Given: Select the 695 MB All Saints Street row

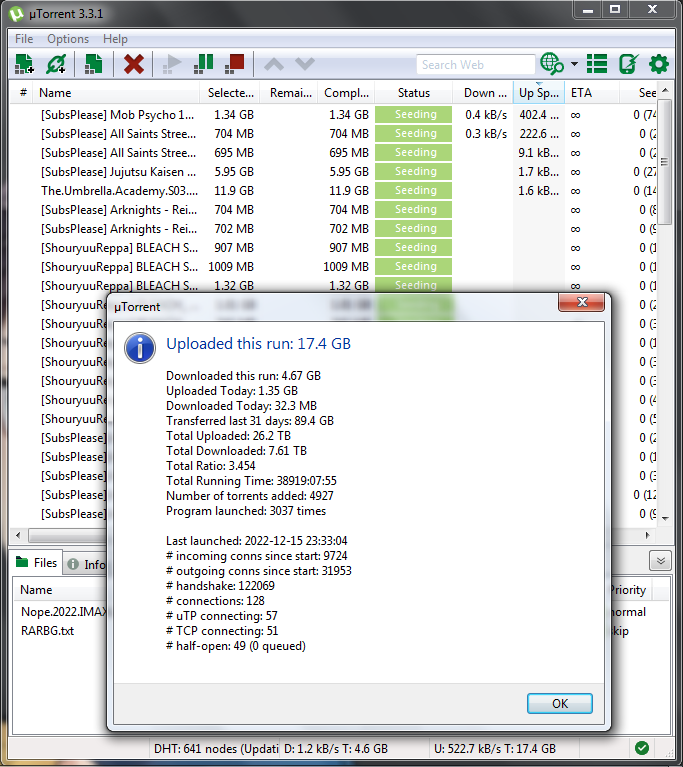Looking at the screenshot, I should pyautogui.click(x=333, y=153).
